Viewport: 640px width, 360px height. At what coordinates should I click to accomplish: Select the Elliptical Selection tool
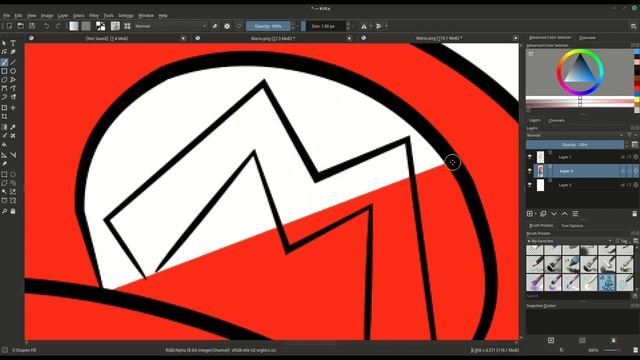[x=13, y=174]
